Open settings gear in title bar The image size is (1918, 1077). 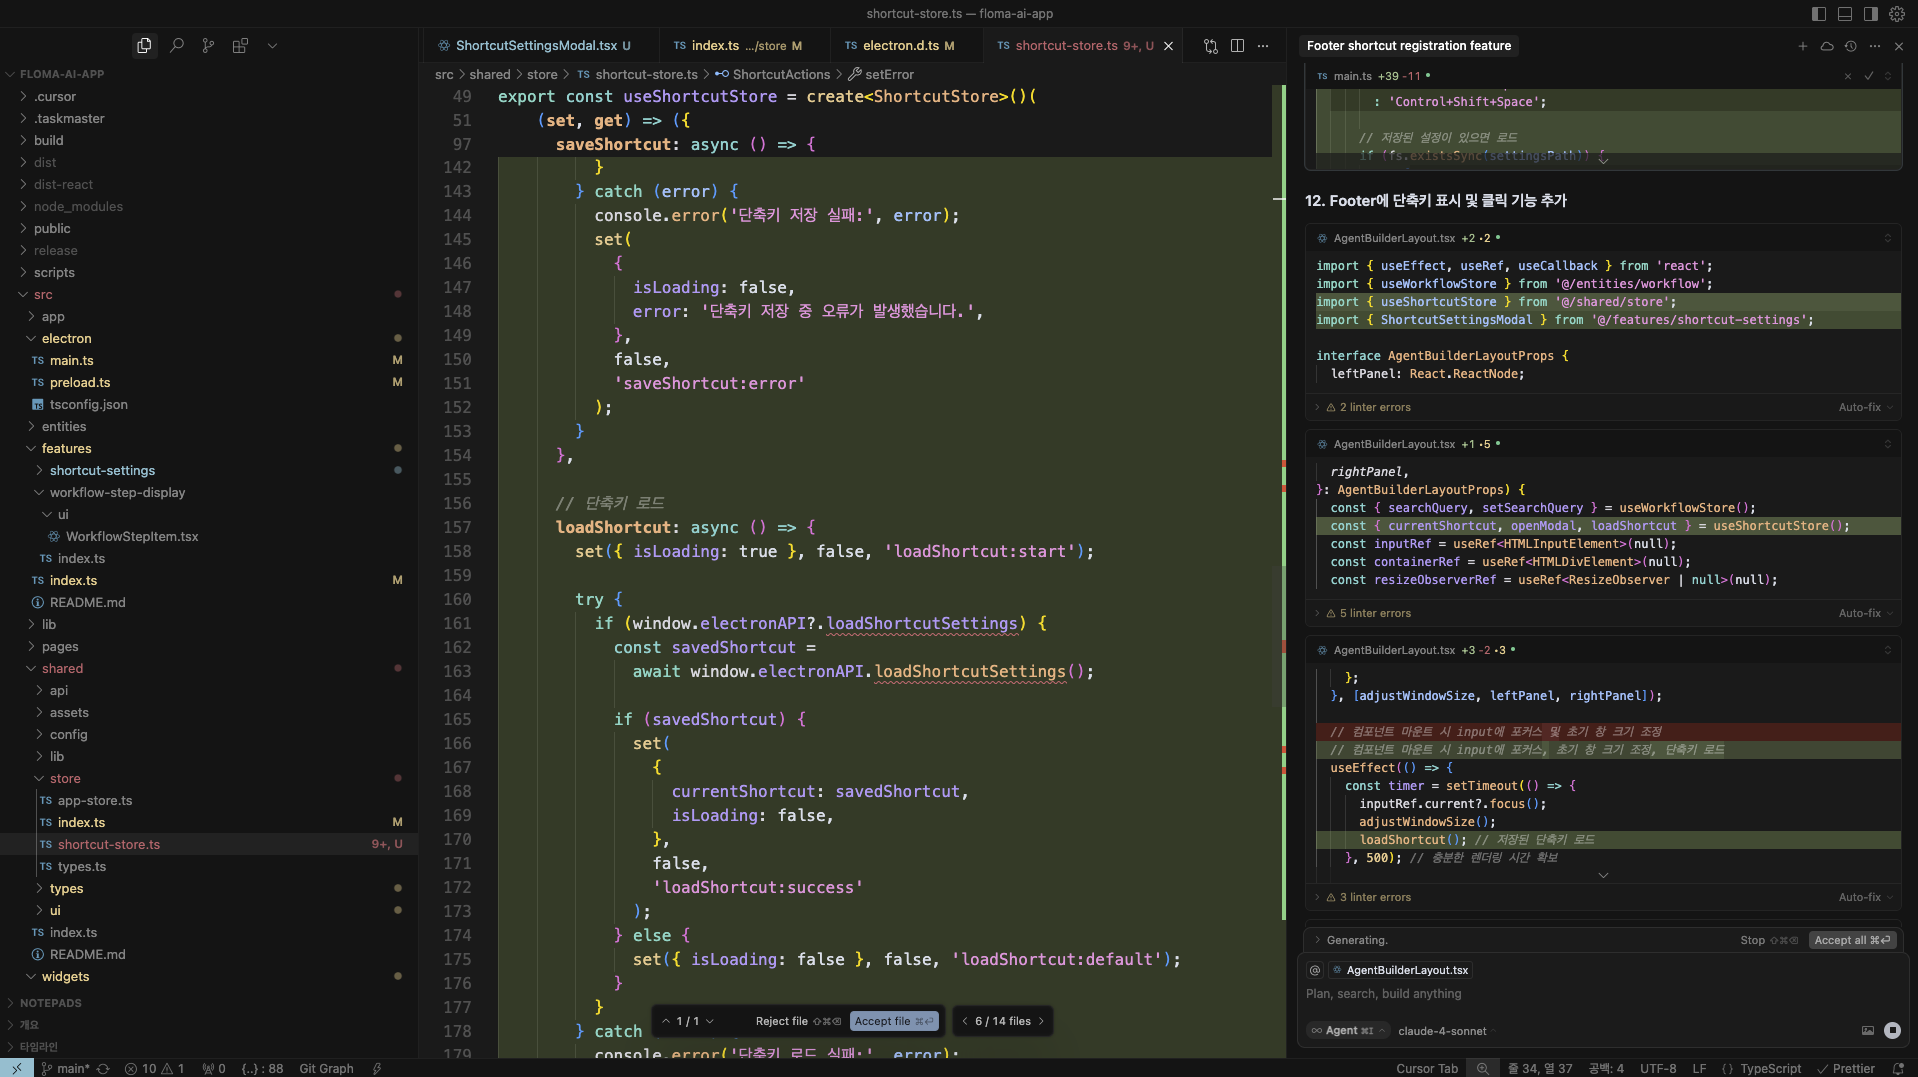click(x=1897, y=14)
